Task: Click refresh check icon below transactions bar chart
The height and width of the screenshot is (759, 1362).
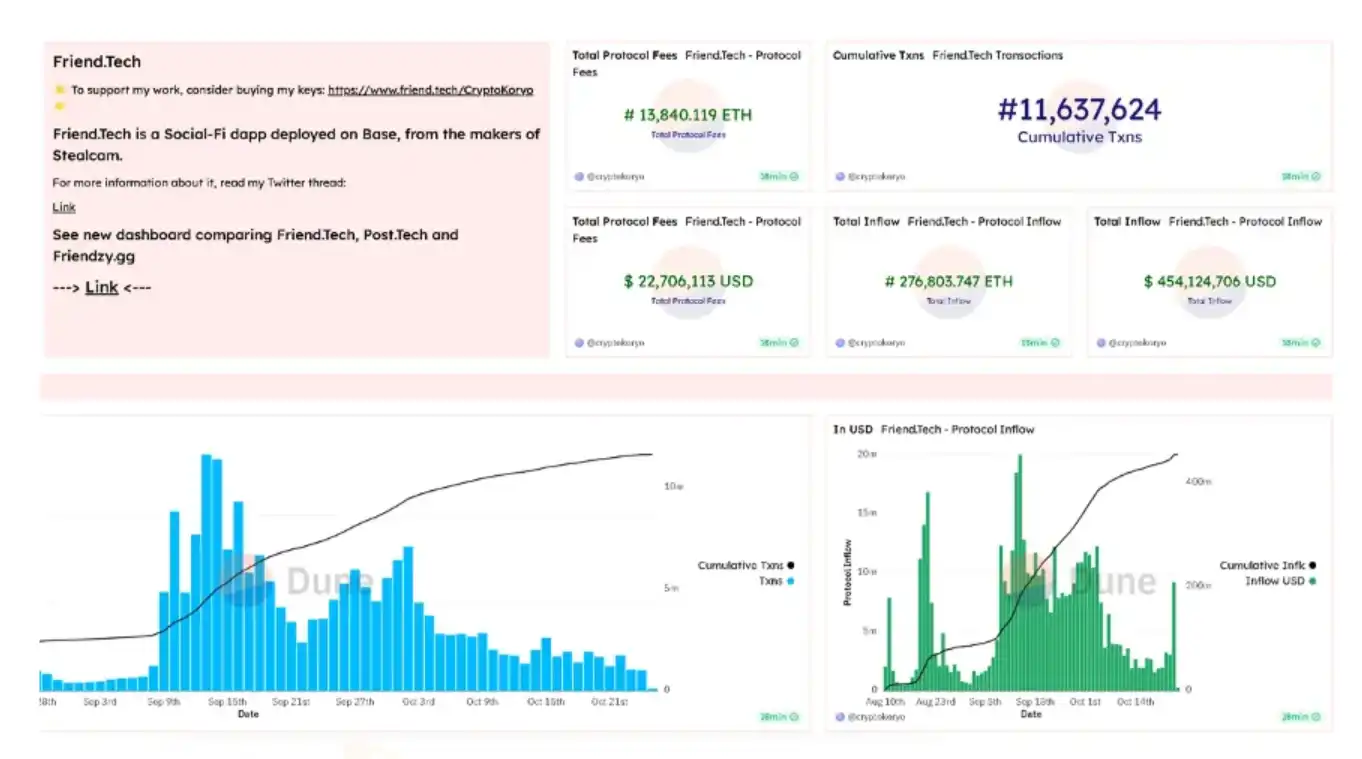Action: [x=794, y=717]
